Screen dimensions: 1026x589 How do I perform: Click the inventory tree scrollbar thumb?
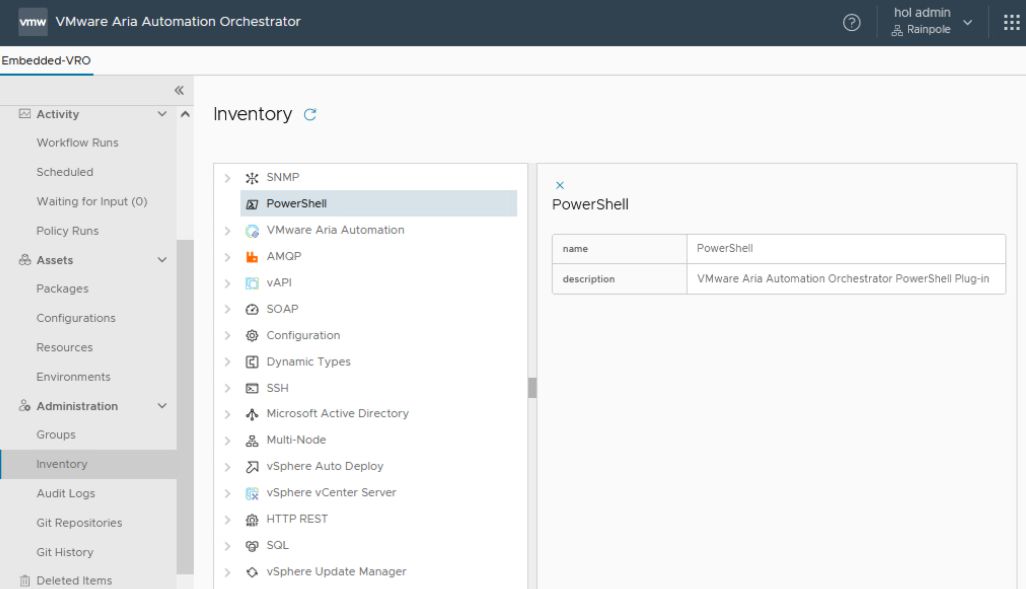pyautogui.click(x=532, y=387)
